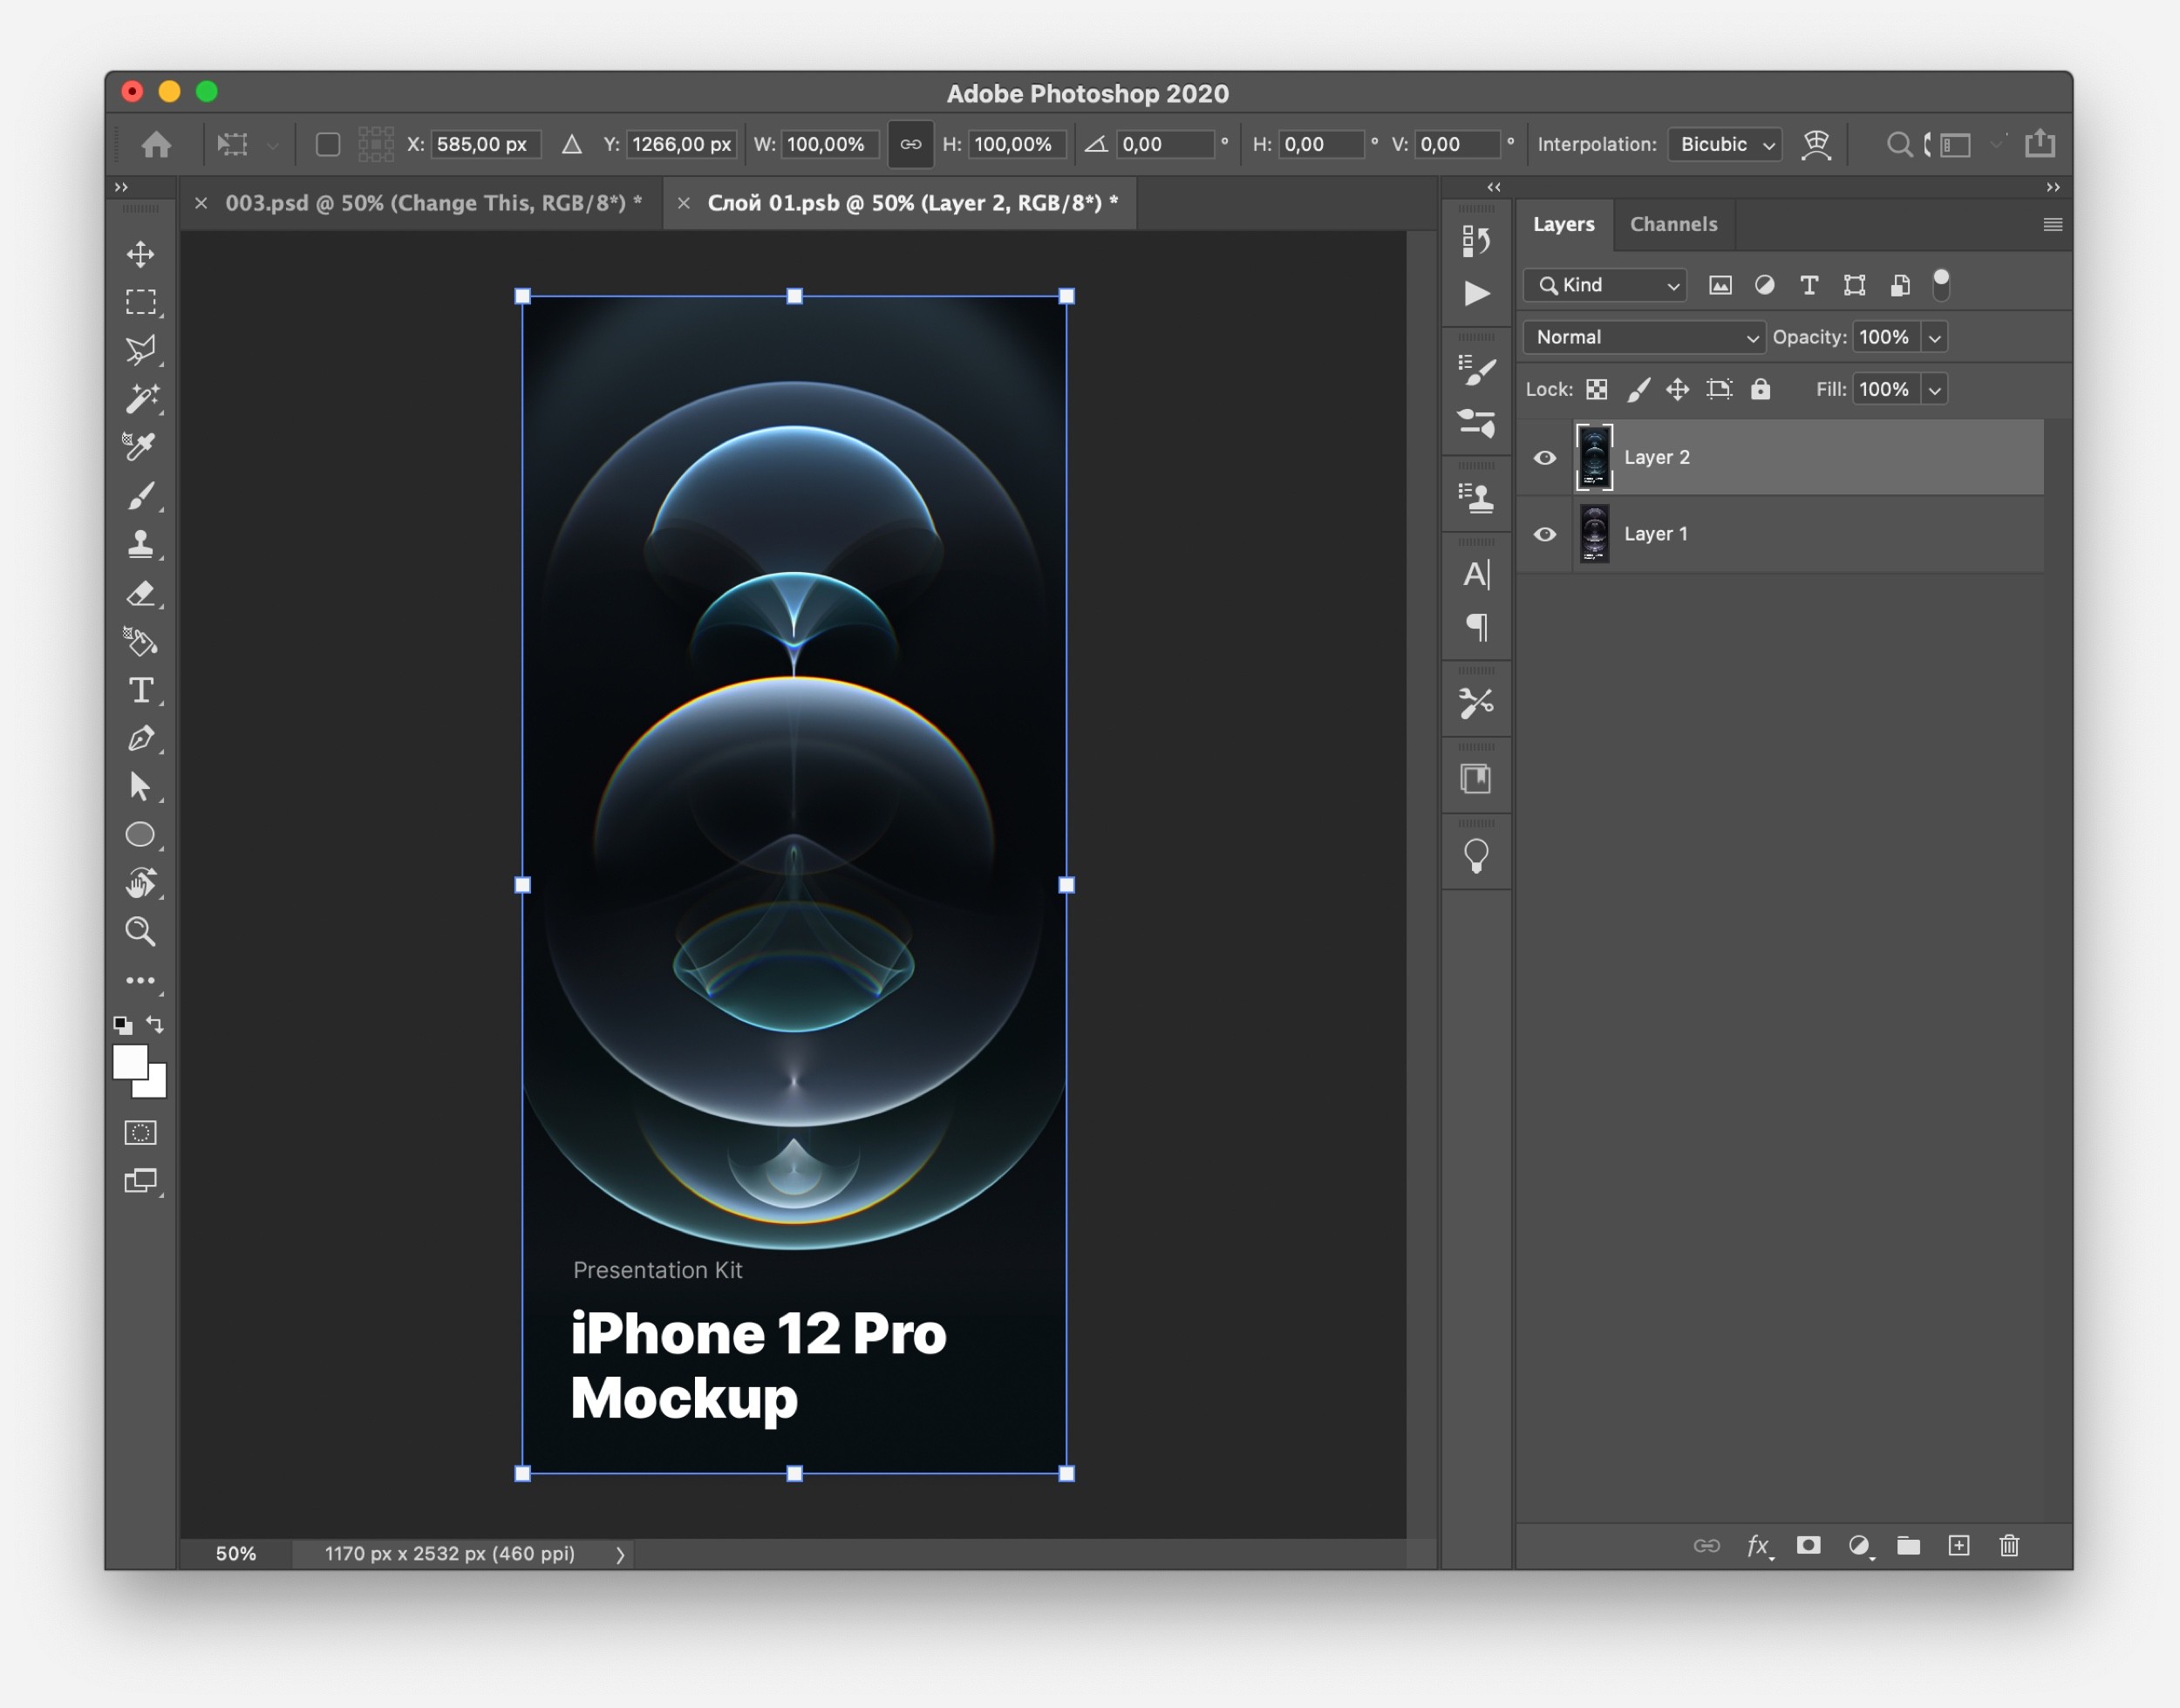Switch to warp mode
This screenshot has height=1708, width=2180.
pyautogui.click(x=1816, y=145)
